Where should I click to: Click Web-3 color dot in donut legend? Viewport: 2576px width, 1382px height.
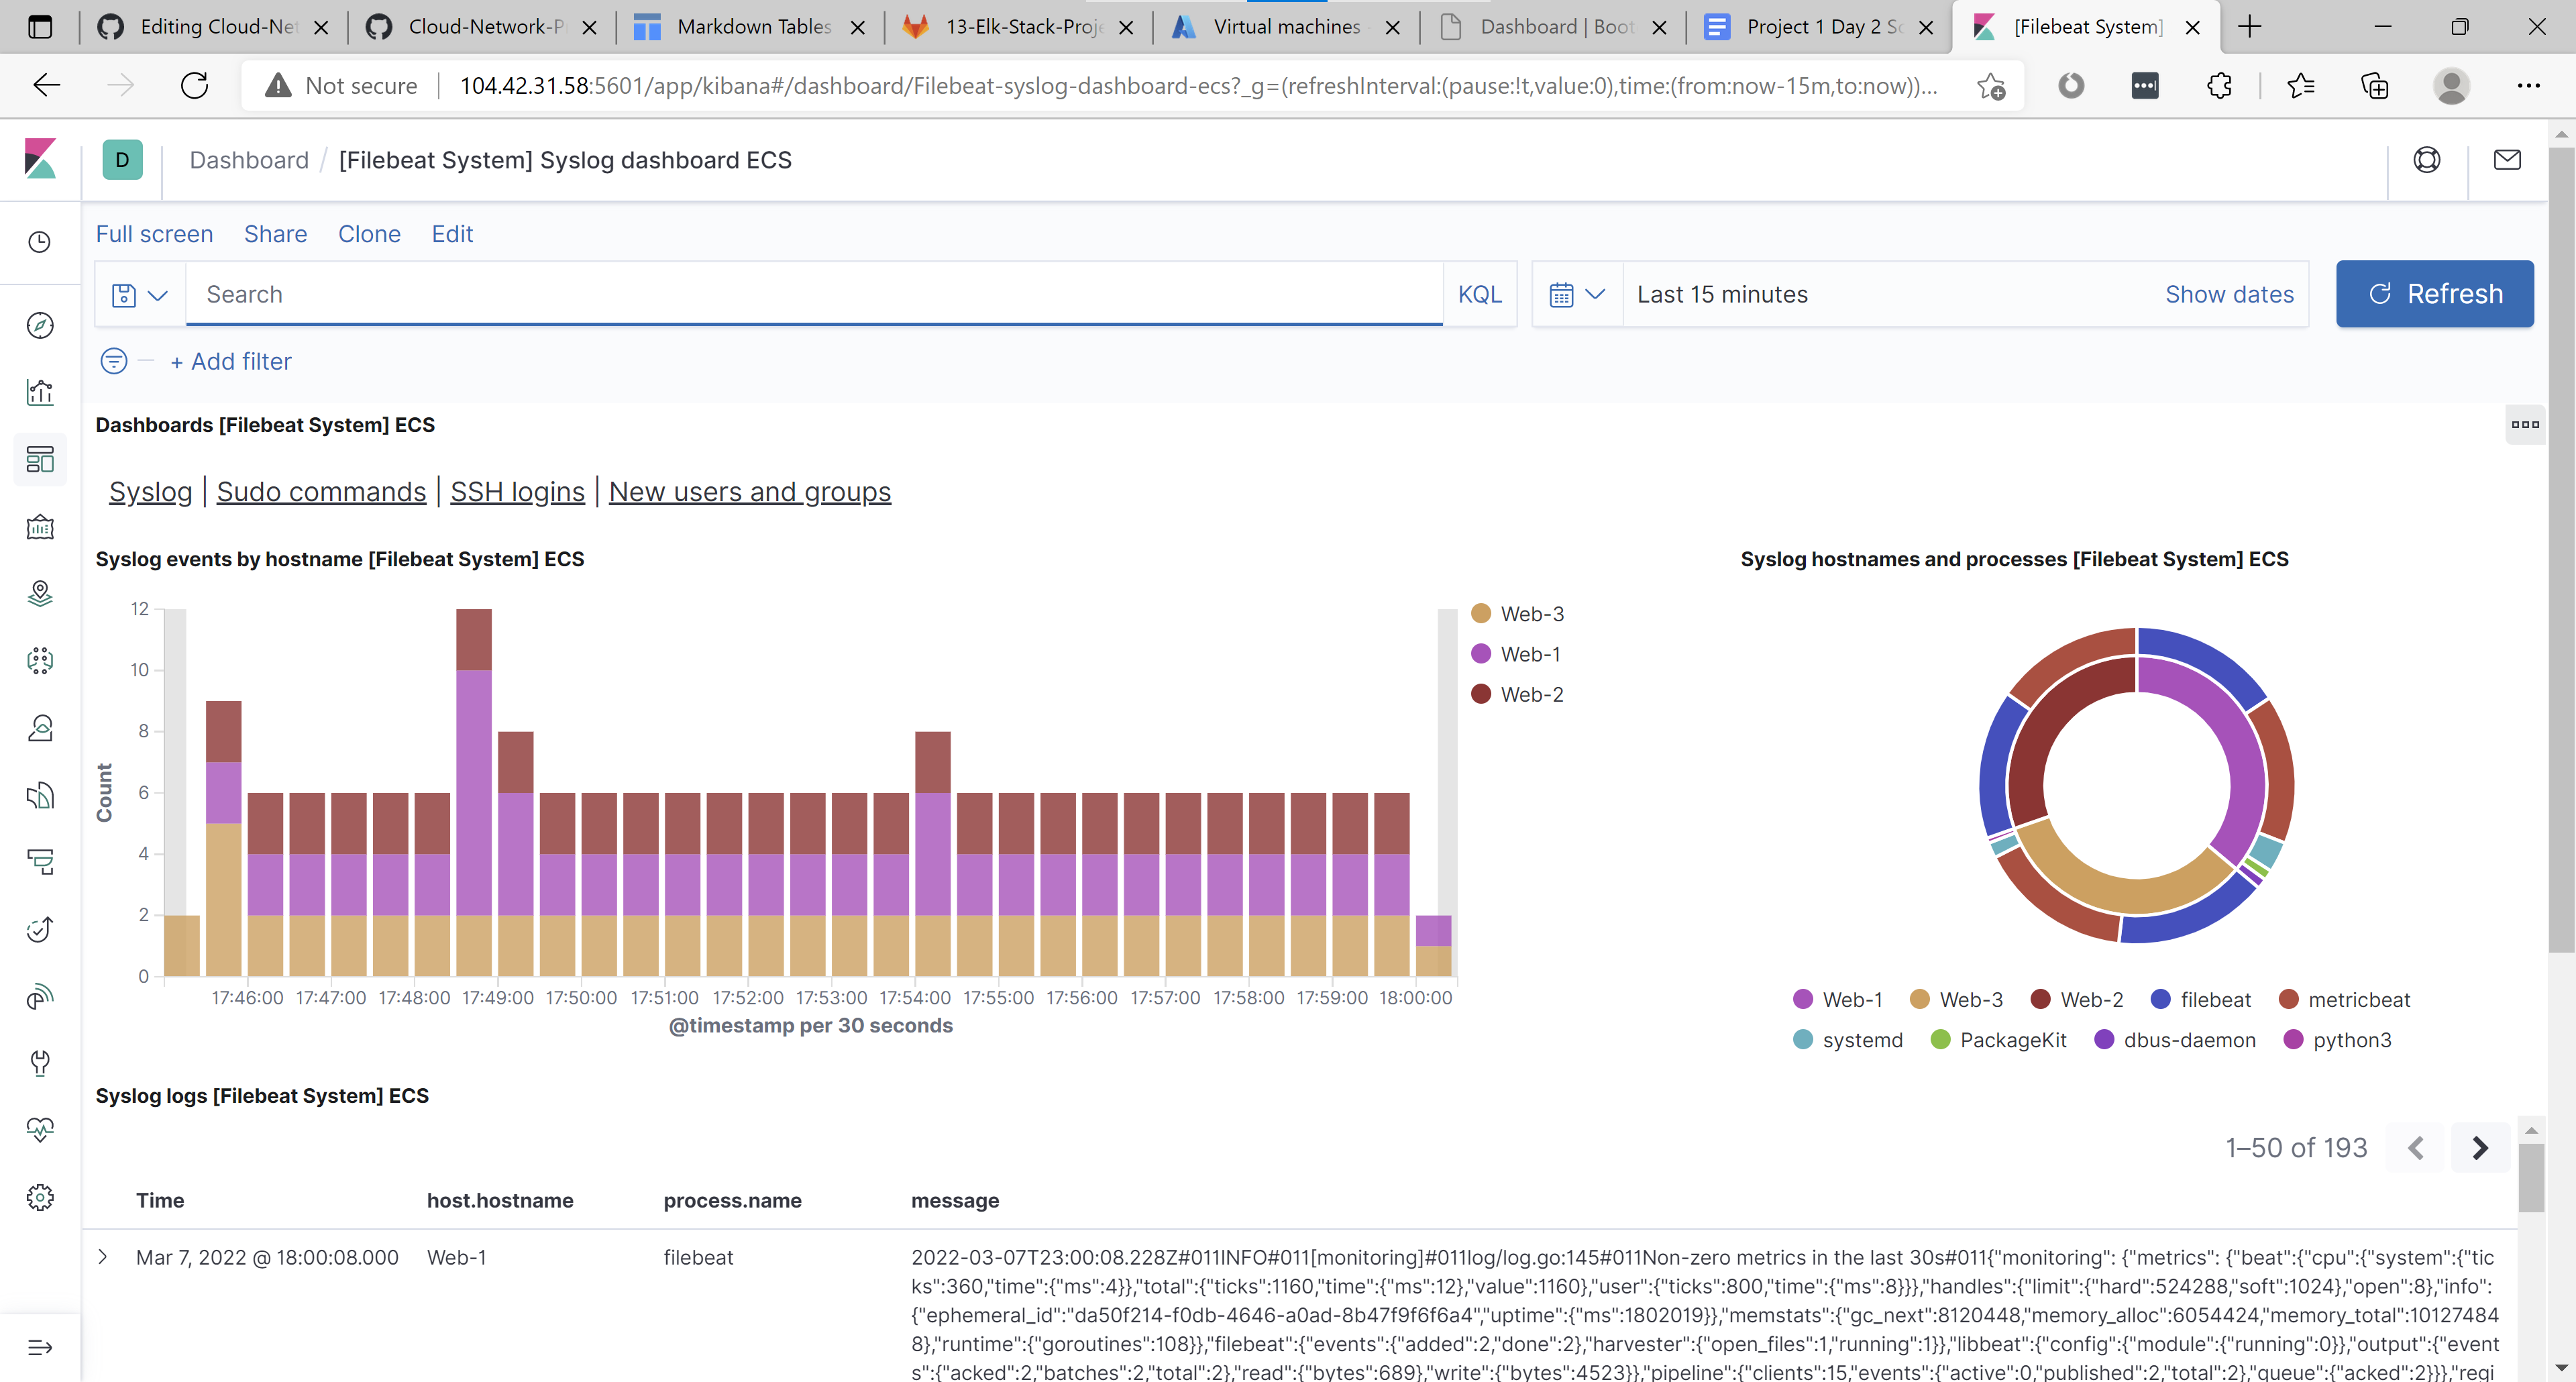[1919, 999]
